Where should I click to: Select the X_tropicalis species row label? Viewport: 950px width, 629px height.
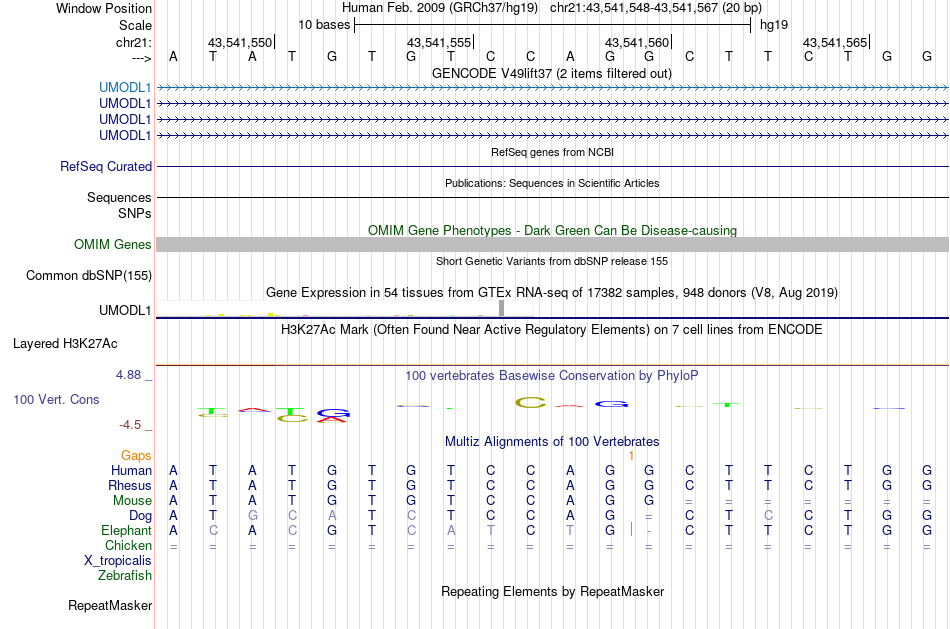tap(118, 561)
